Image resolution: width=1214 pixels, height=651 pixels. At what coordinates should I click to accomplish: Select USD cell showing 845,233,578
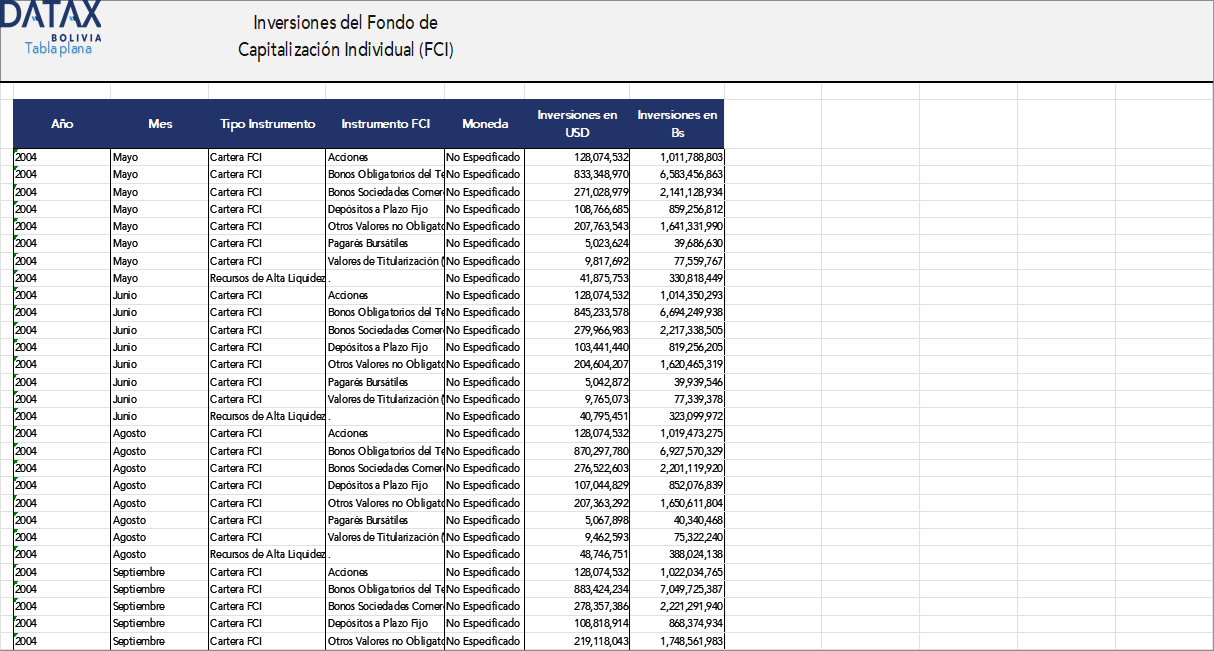[x=578, y=312]
